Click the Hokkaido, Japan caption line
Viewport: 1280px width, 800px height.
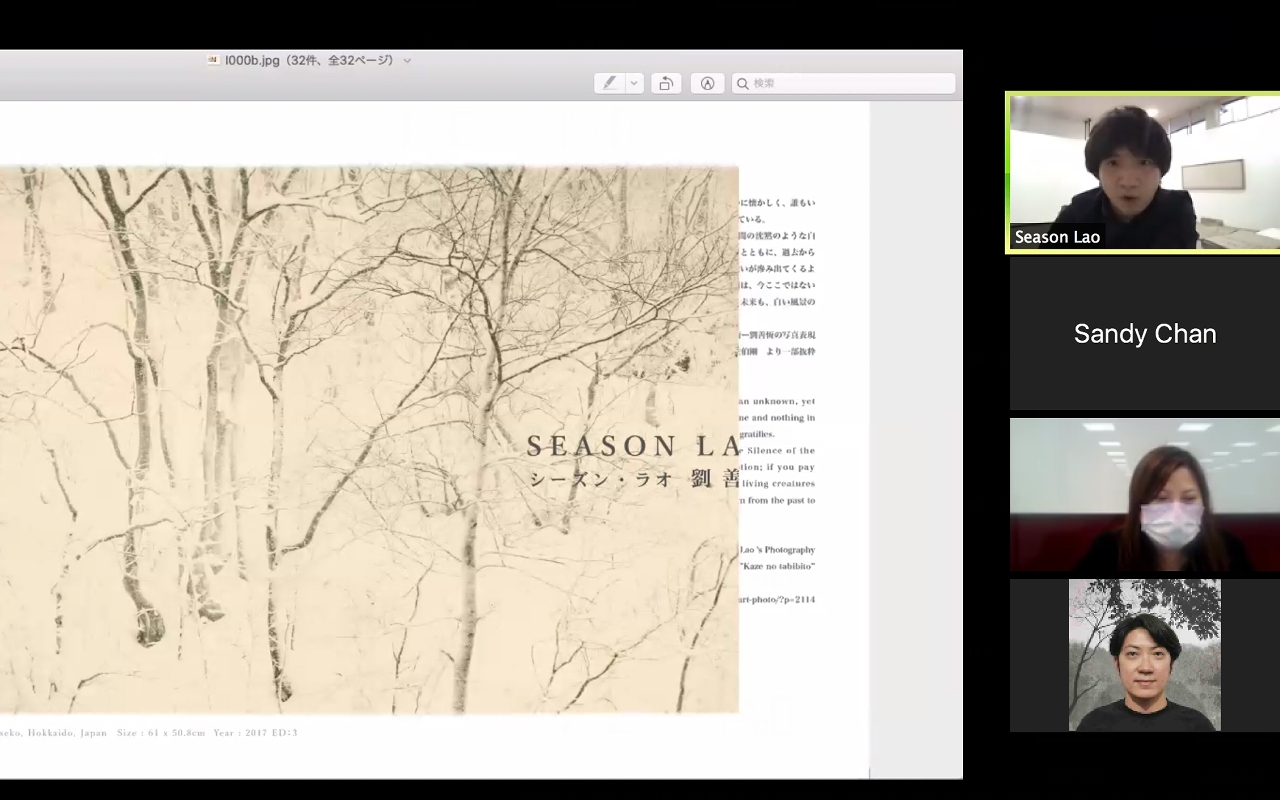(x=150, y=733)
